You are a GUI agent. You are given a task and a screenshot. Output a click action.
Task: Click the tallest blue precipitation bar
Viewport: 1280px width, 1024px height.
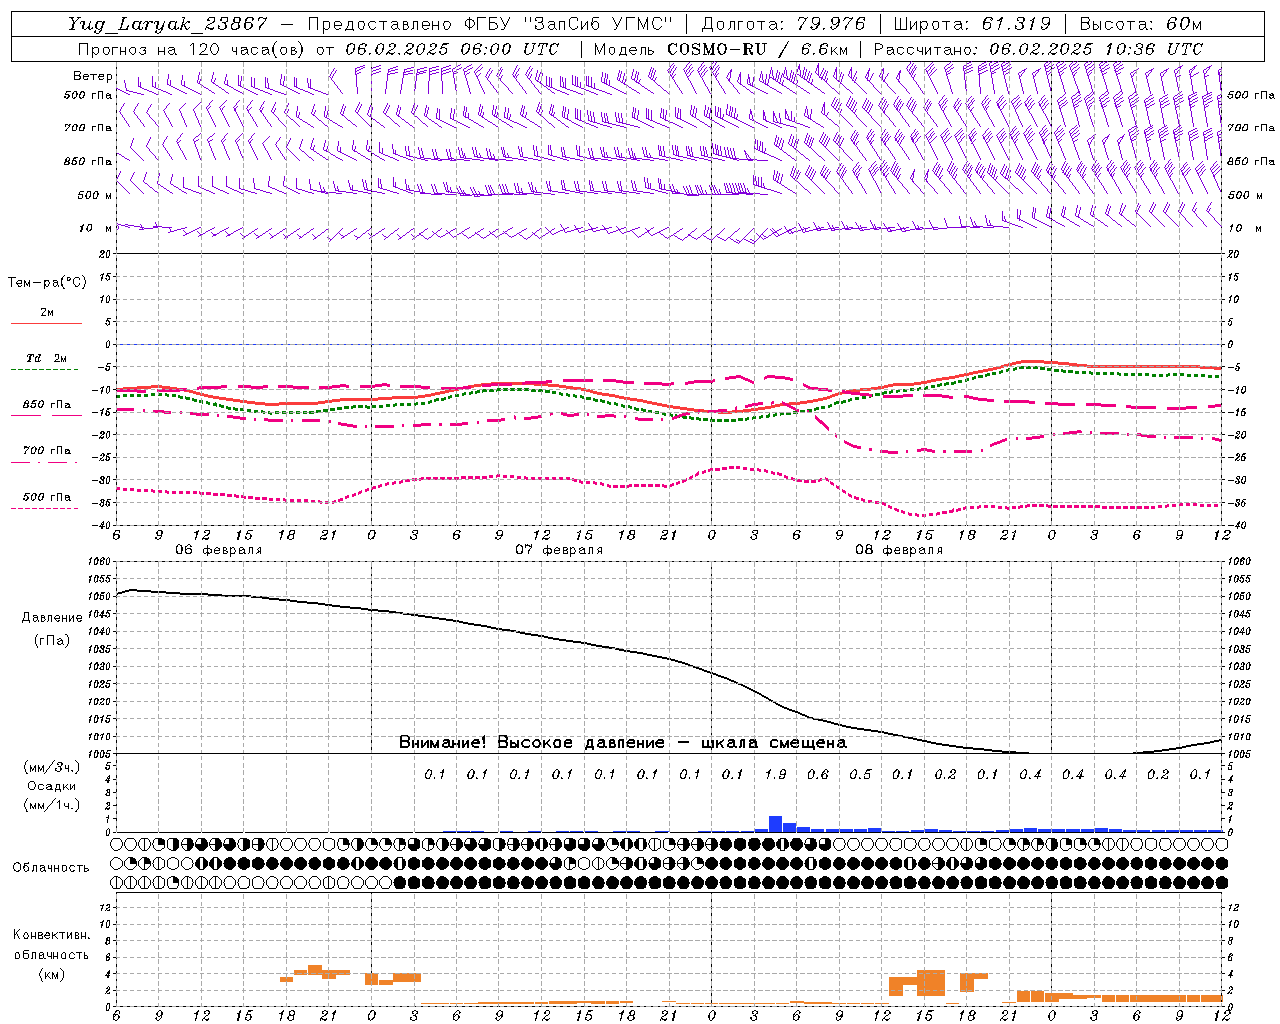tap(775, 824)
